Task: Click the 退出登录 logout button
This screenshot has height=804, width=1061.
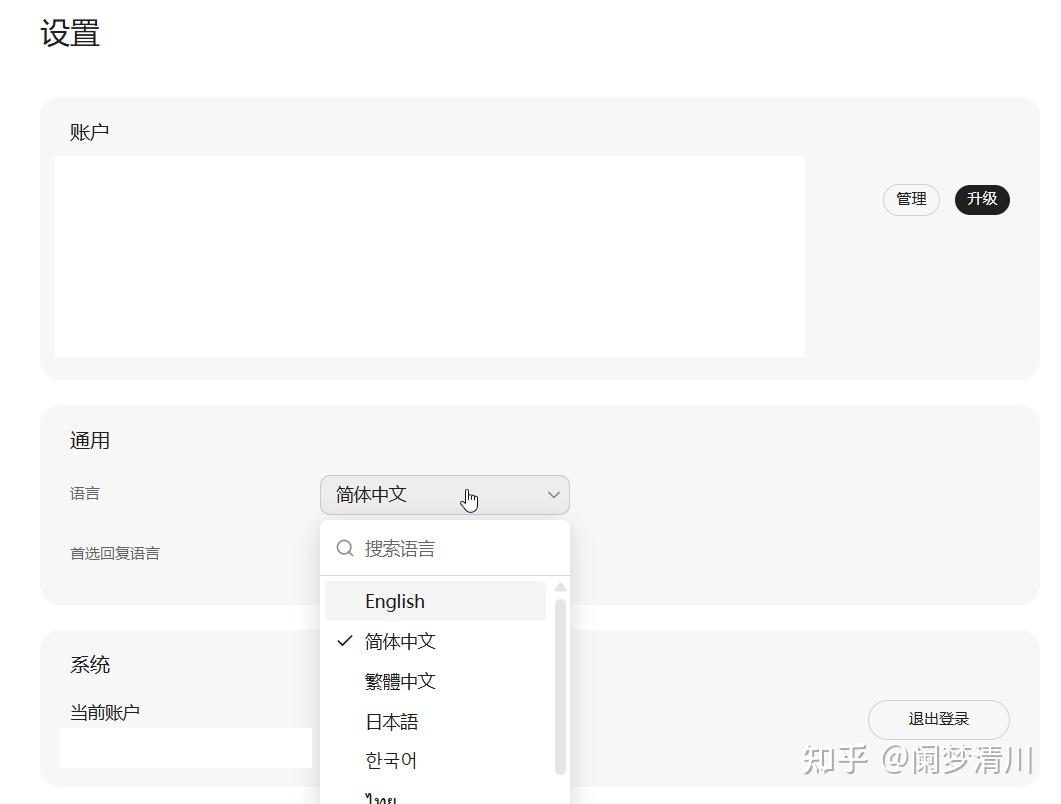Action: pyautogui.click(x=939, y=720)
